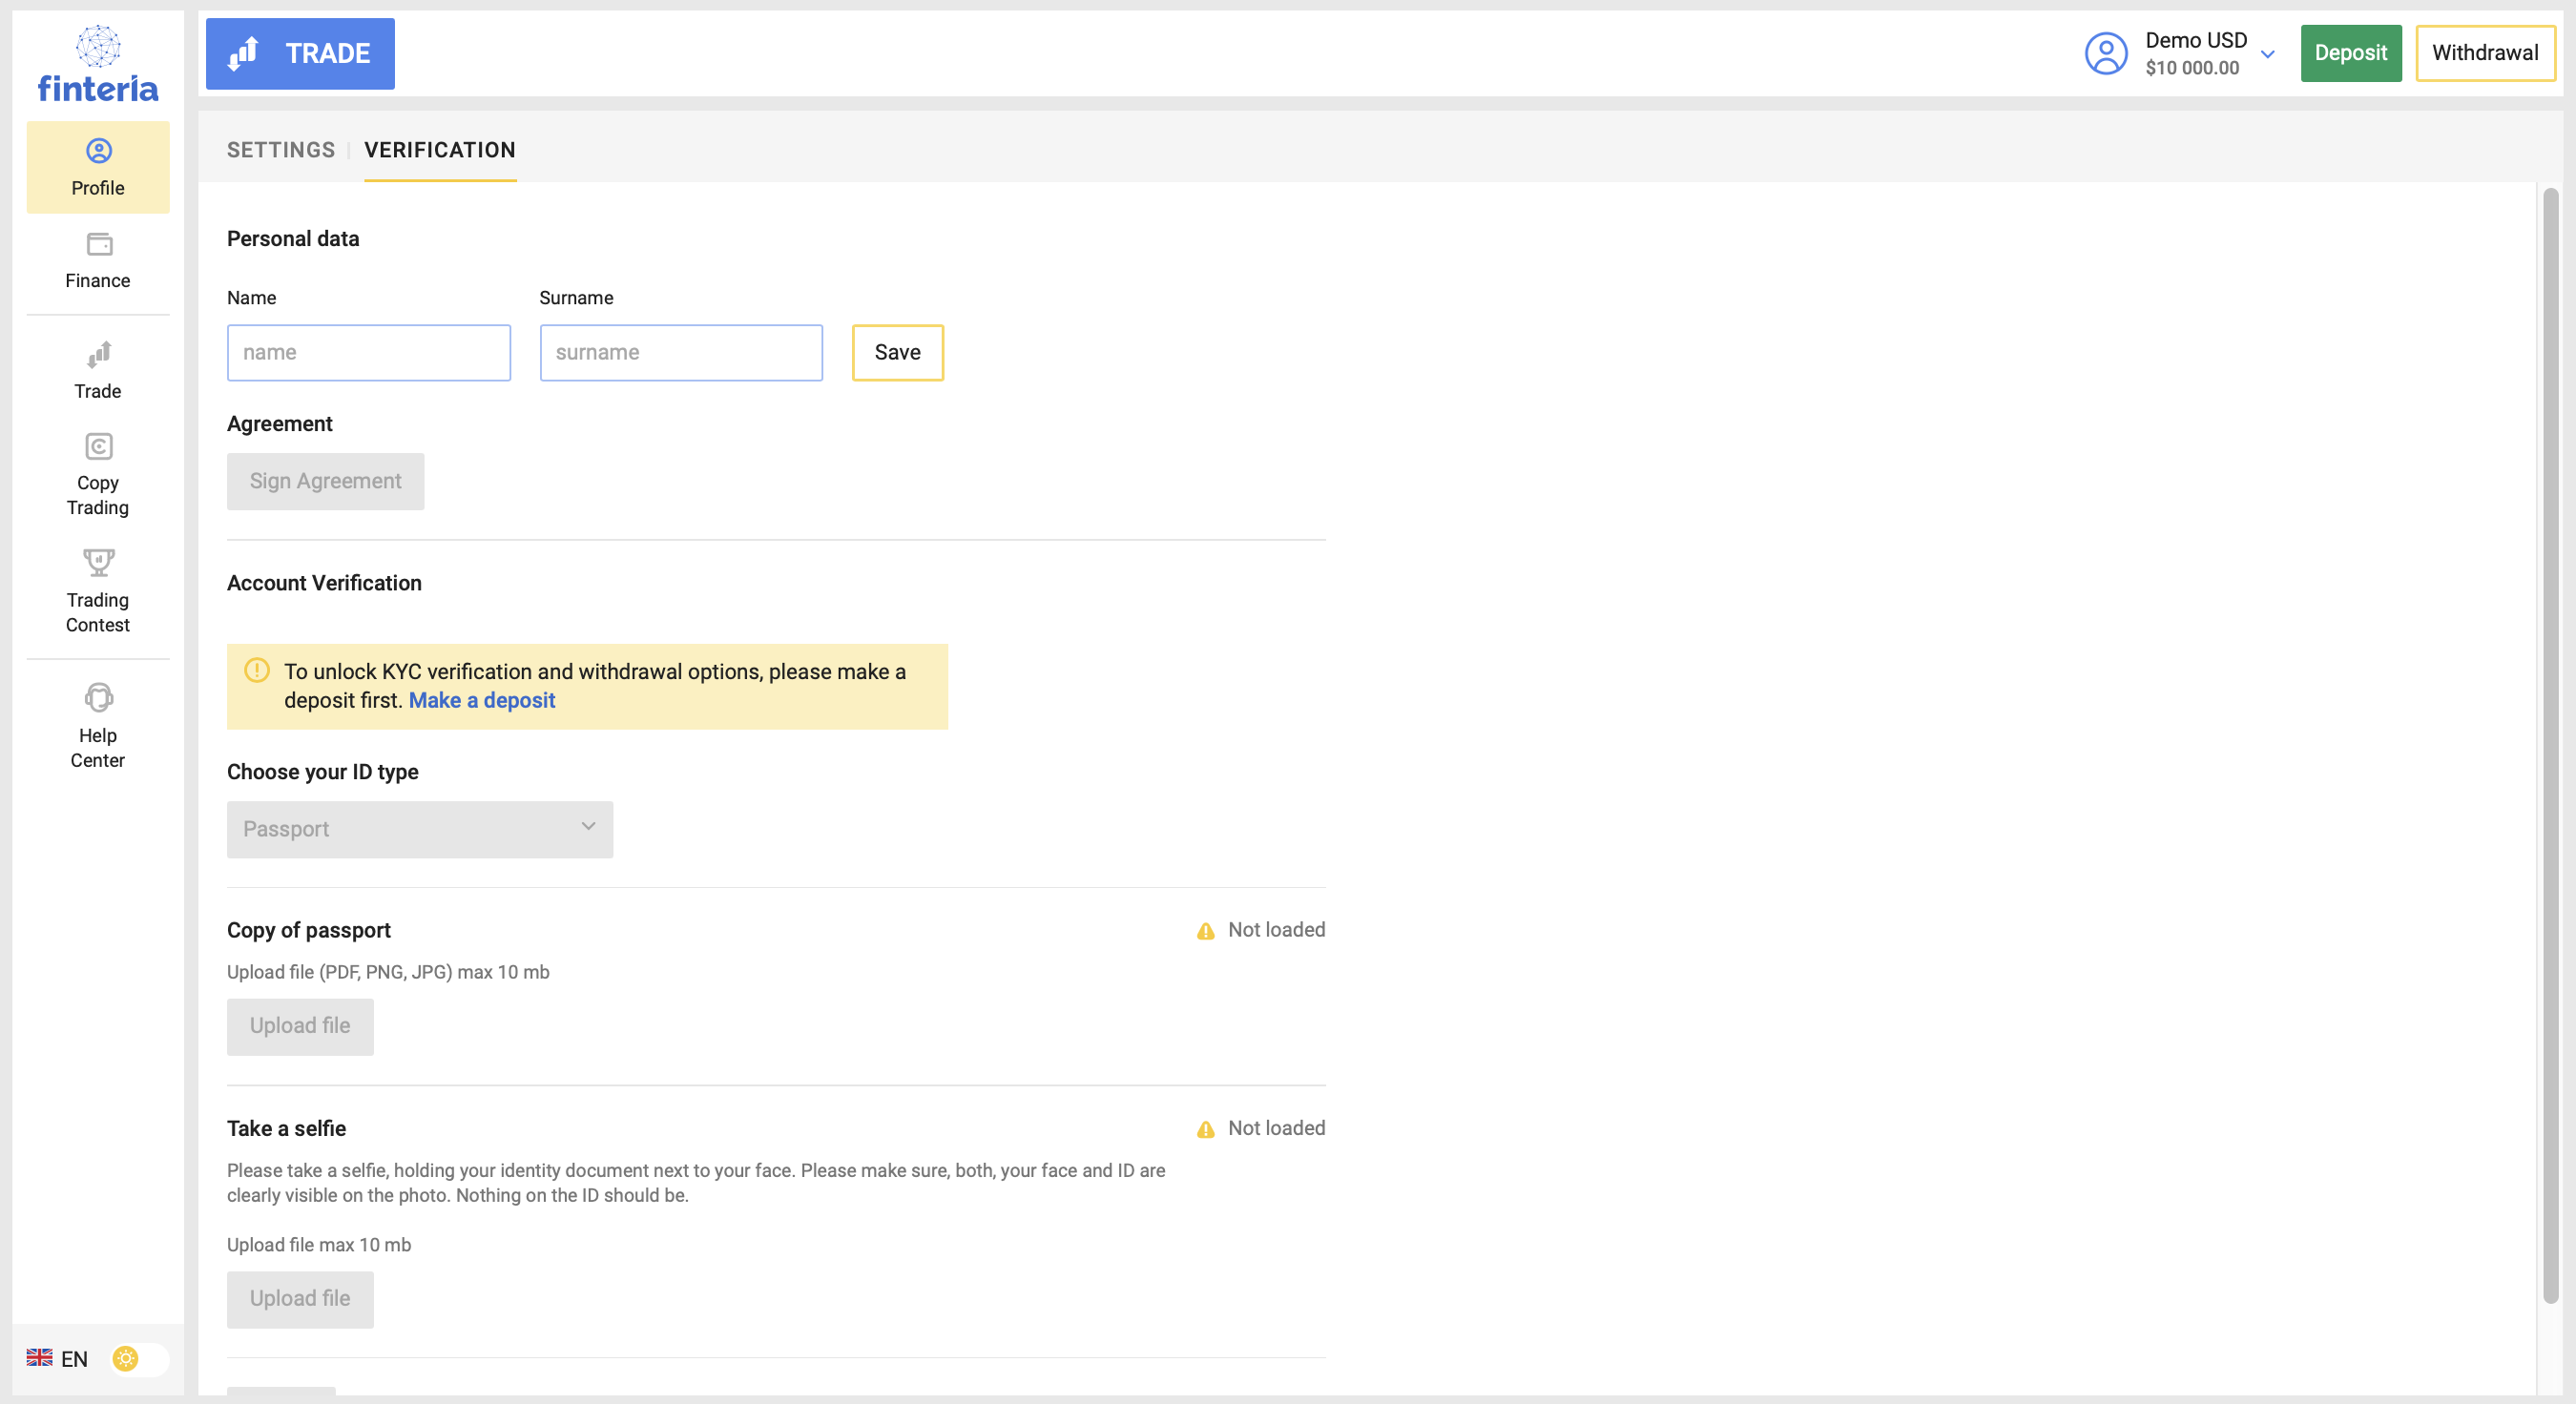Viewport: 2576px width, 1404px height.
Task: Click the Withdrawal button
Action: coord(2484,53)
